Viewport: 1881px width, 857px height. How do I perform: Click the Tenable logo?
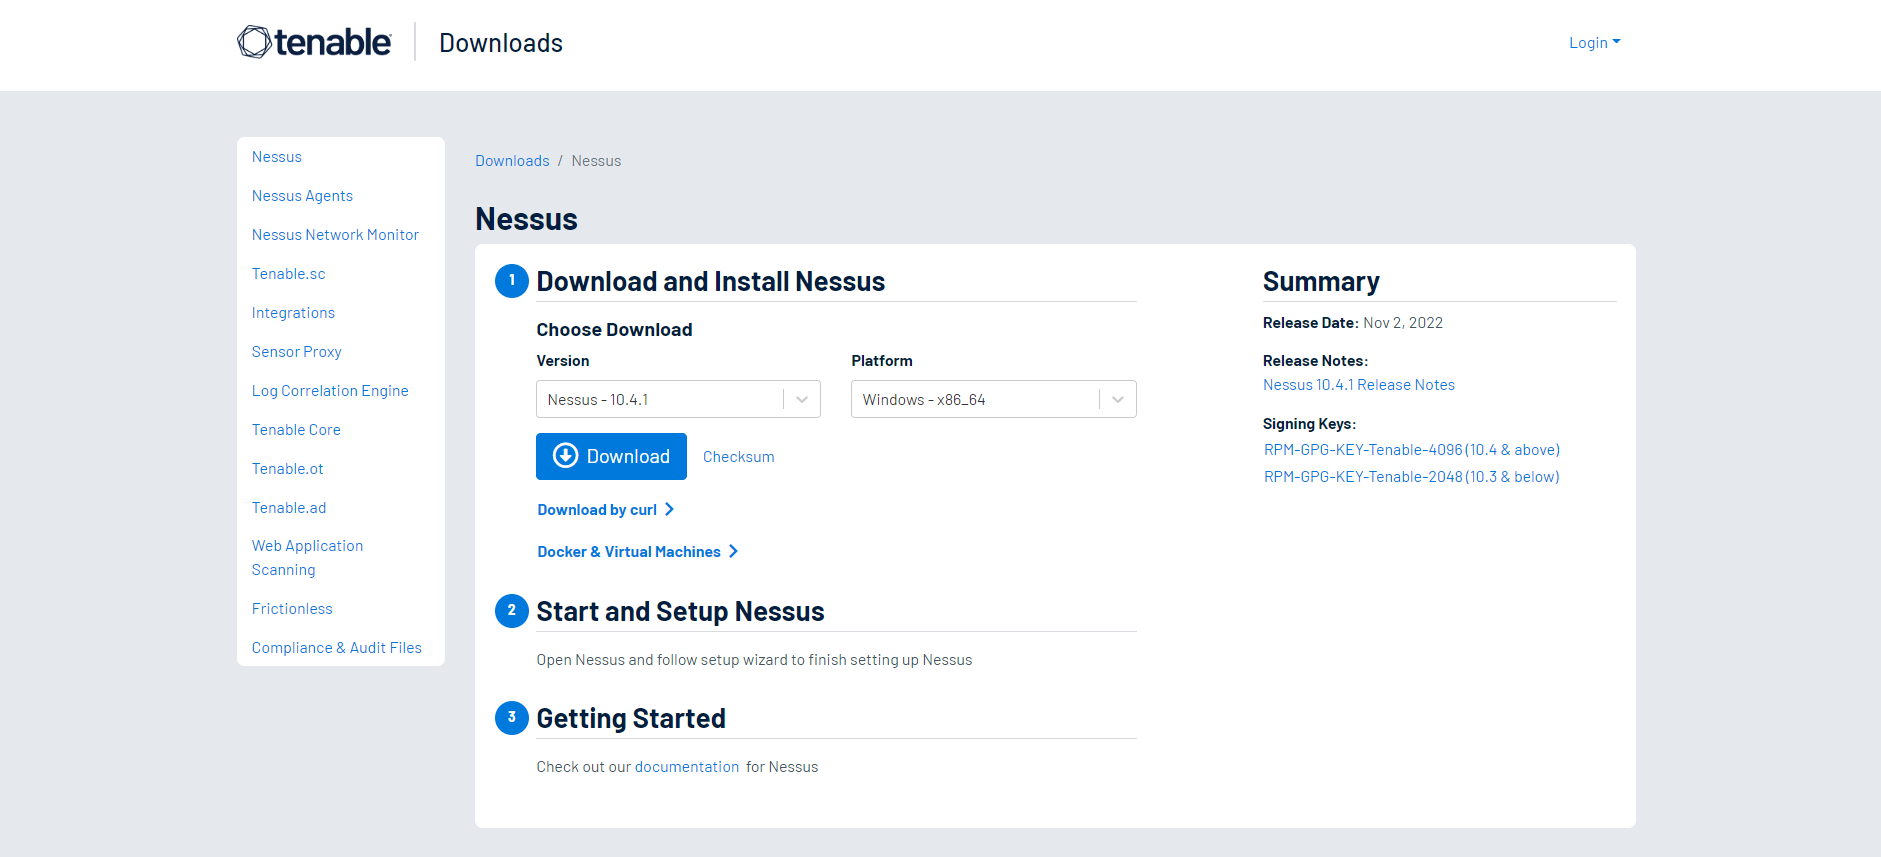(x=314, y=42)
